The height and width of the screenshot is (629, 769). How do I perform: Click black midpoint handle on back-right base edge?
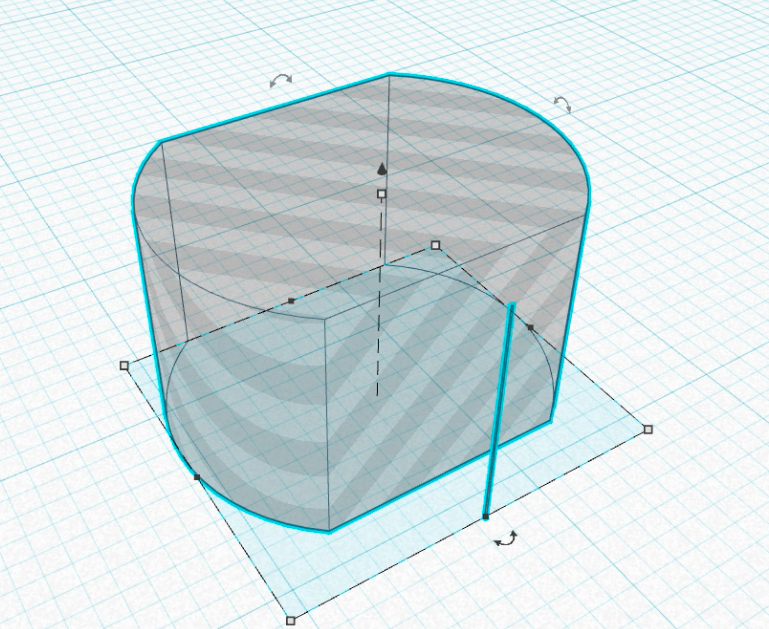530,327
